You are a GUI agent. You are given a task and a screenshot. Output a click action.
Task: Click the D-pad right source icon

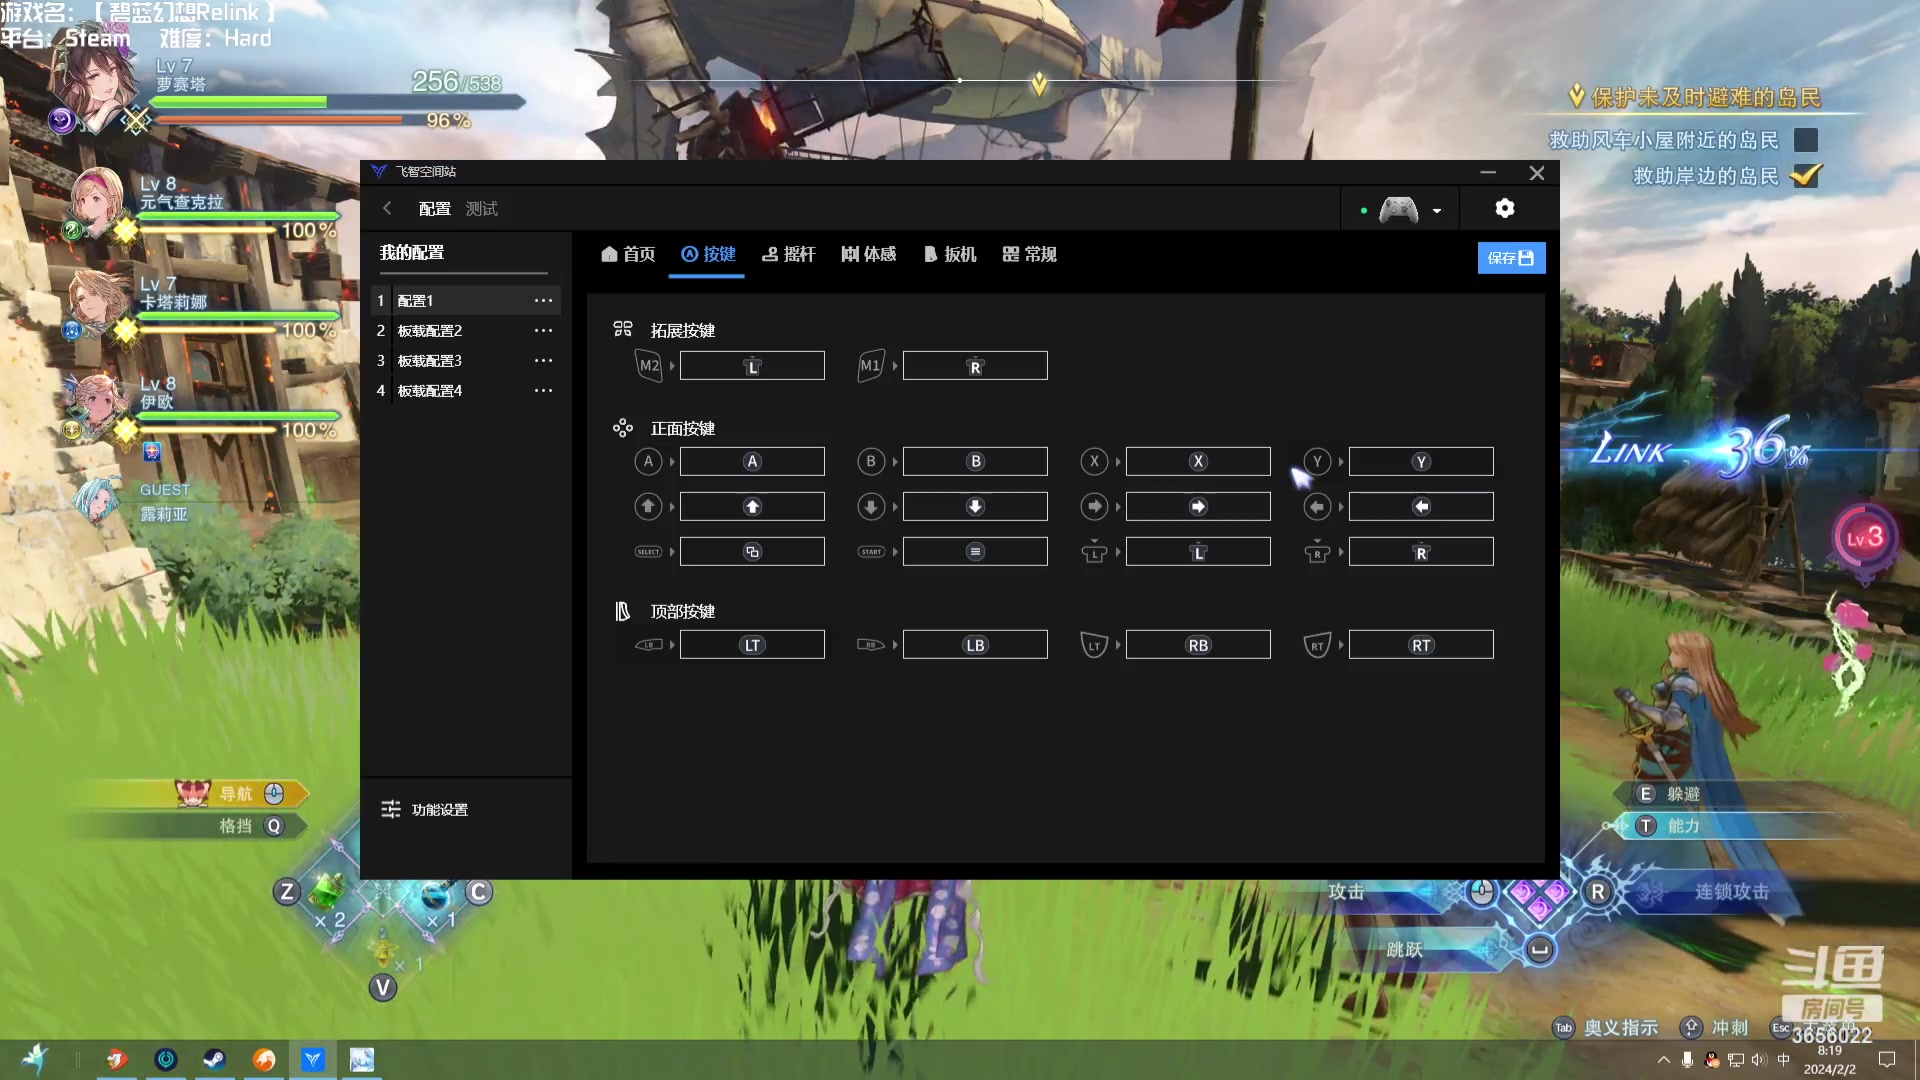tap(1094, 507)
